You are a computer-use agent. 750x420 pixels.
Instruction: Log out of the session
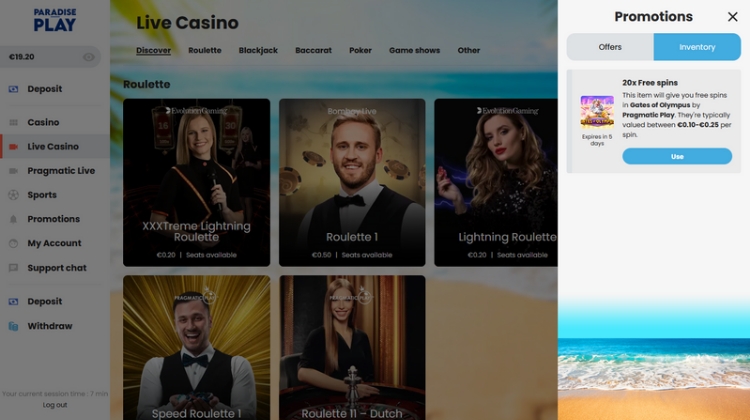55,405
